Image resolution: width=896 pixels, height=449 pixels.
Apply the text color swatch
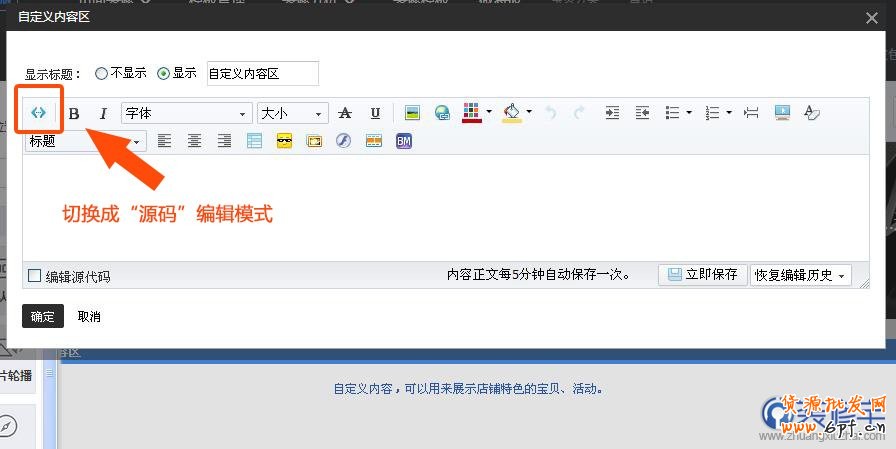coord(471,113)
